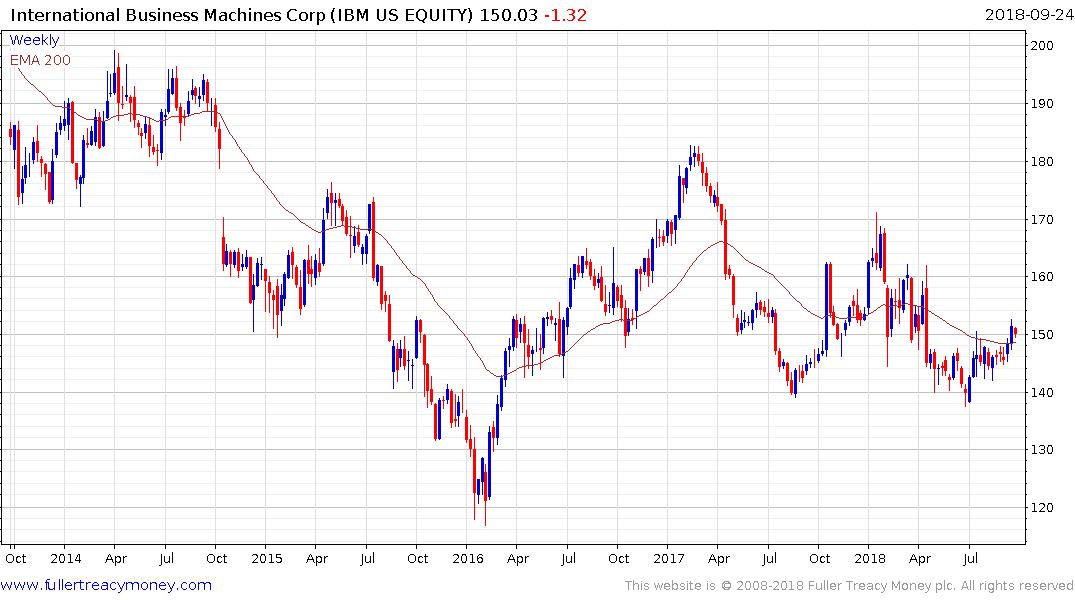Click the copyright notice 'Fuller Treacy Money plc'
The image size is (1075, 600).
coord(882,586)
